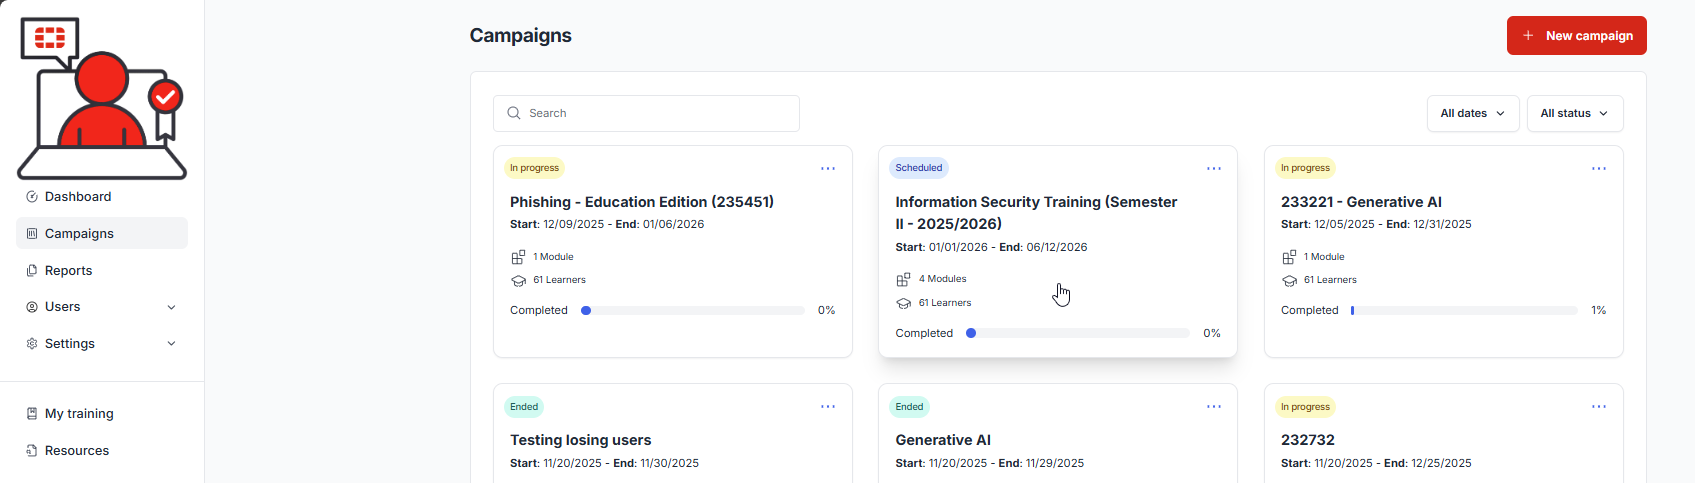Click '61 Learners' on Information Security Training card
This screenshot has height=483, width=1695.
(945, 303)
